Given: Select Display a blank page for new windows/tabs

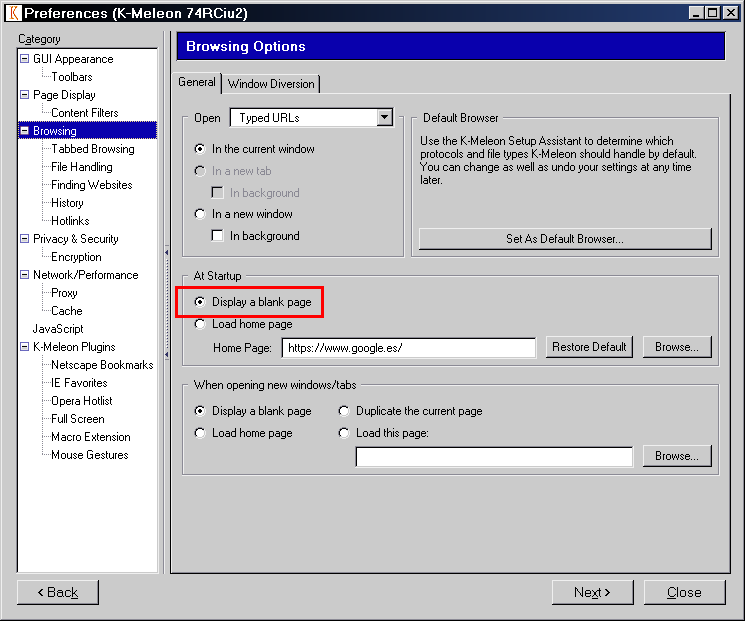Looking at the screenshot, I should click(253, 411).
